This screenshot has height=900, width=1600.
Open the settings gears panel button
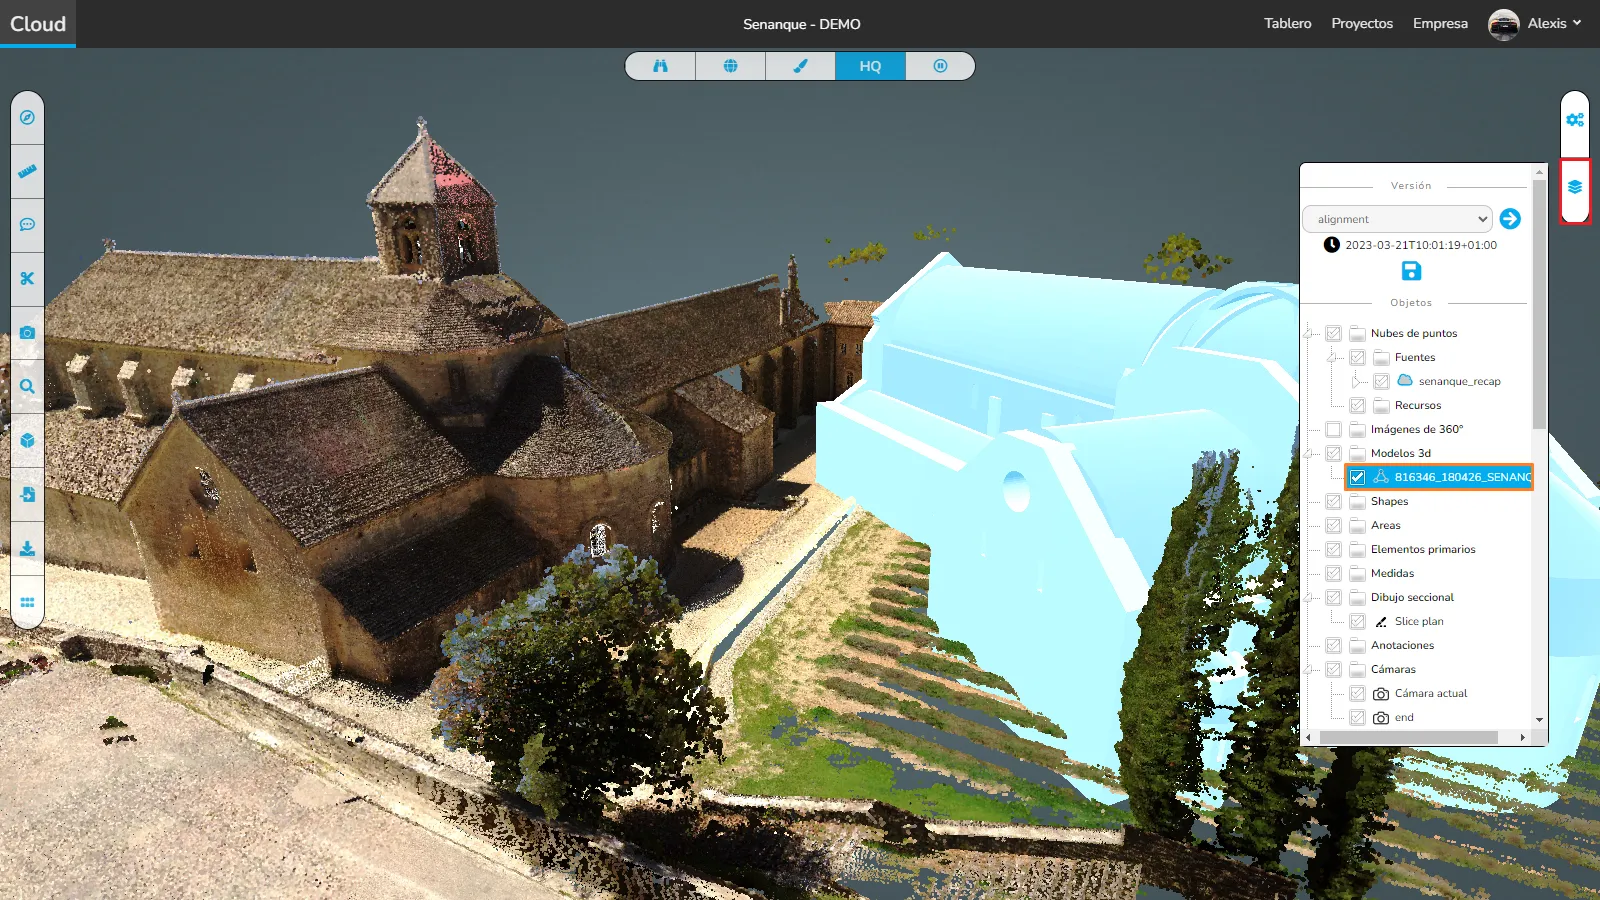[x=1575, y=120]
